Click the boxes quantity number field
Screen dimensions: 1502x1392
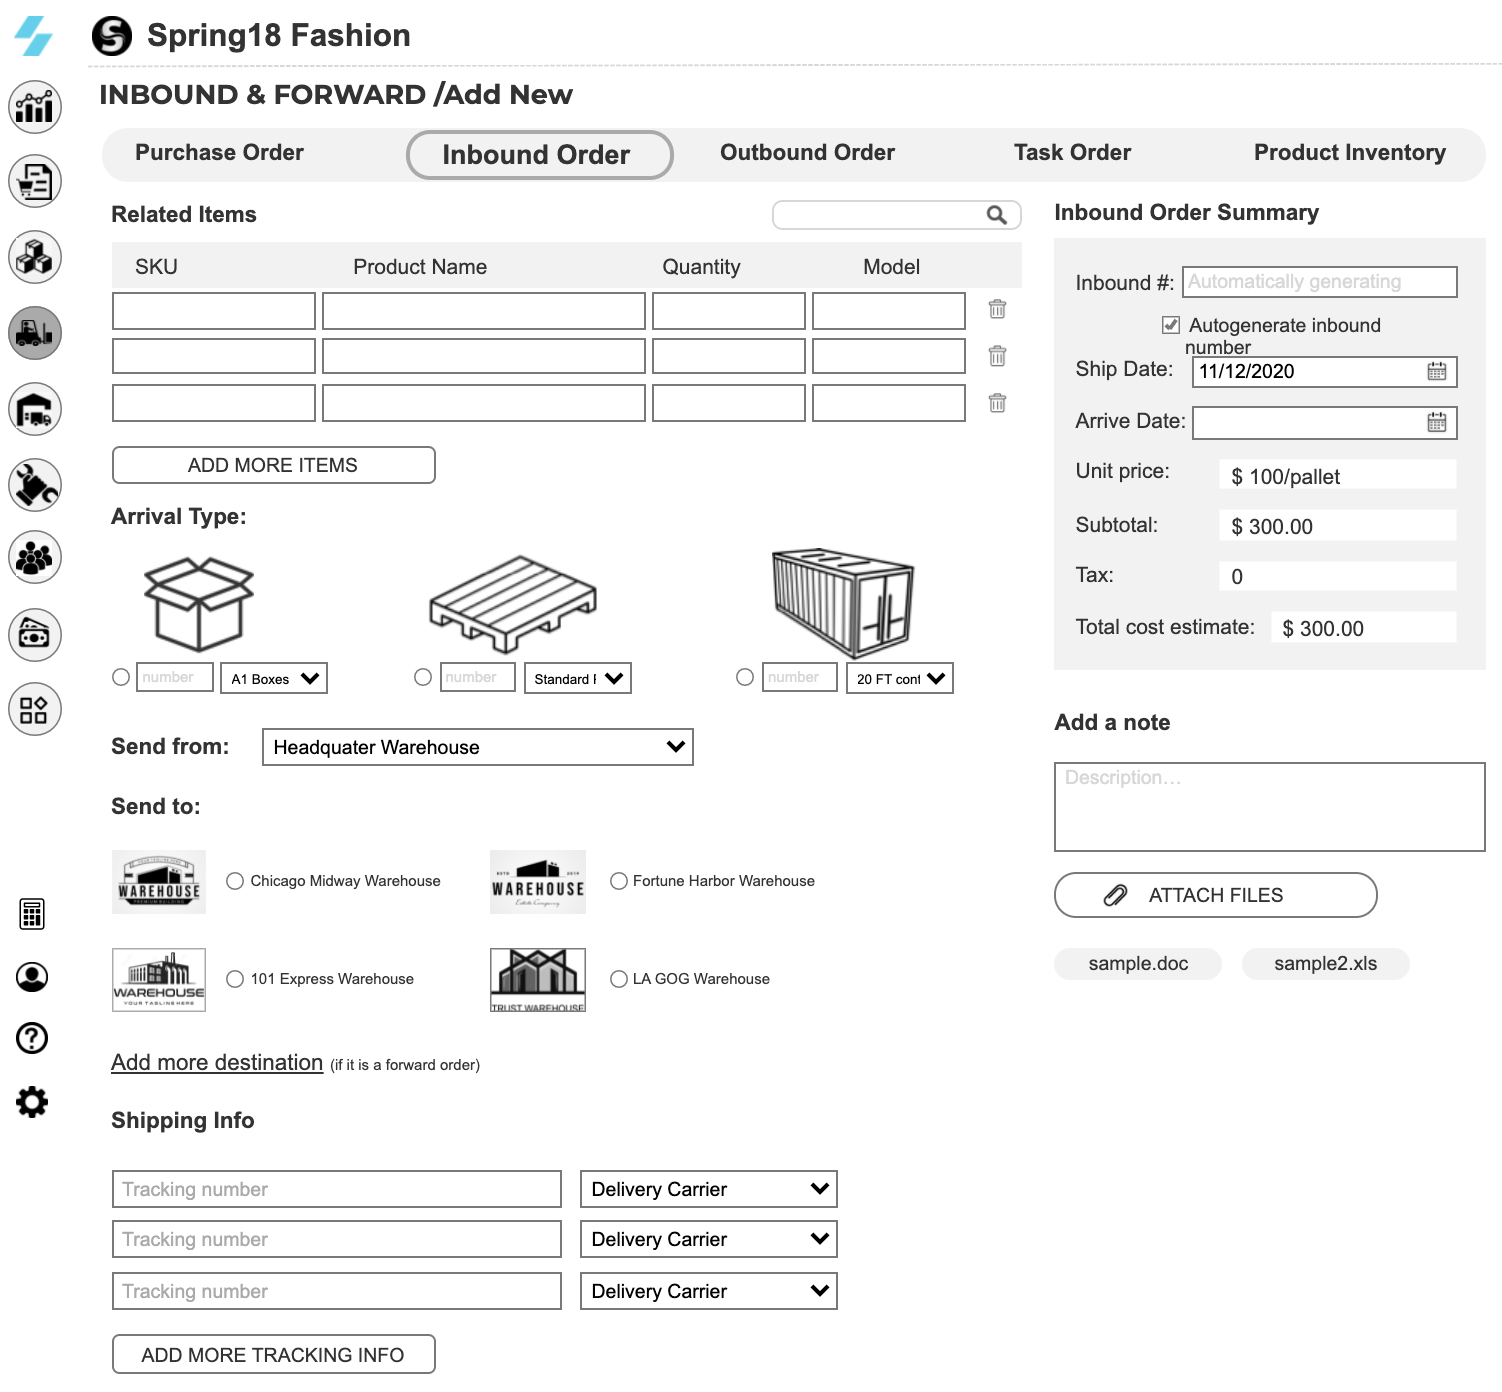(x=175, y=677)
